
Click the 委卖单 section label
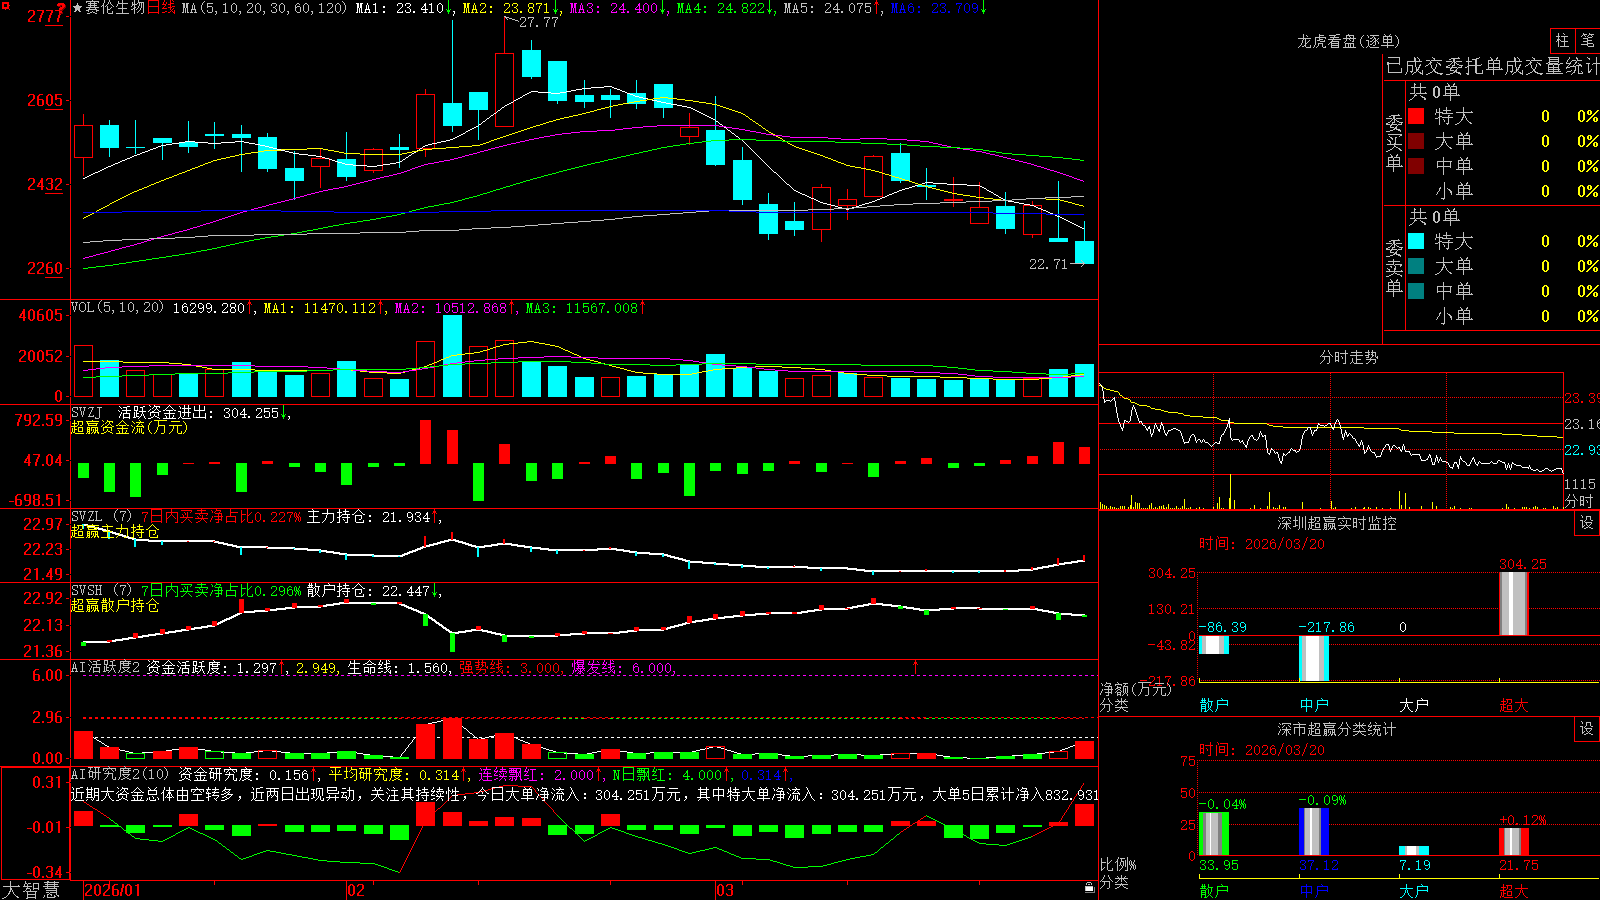click(1394, 268)
